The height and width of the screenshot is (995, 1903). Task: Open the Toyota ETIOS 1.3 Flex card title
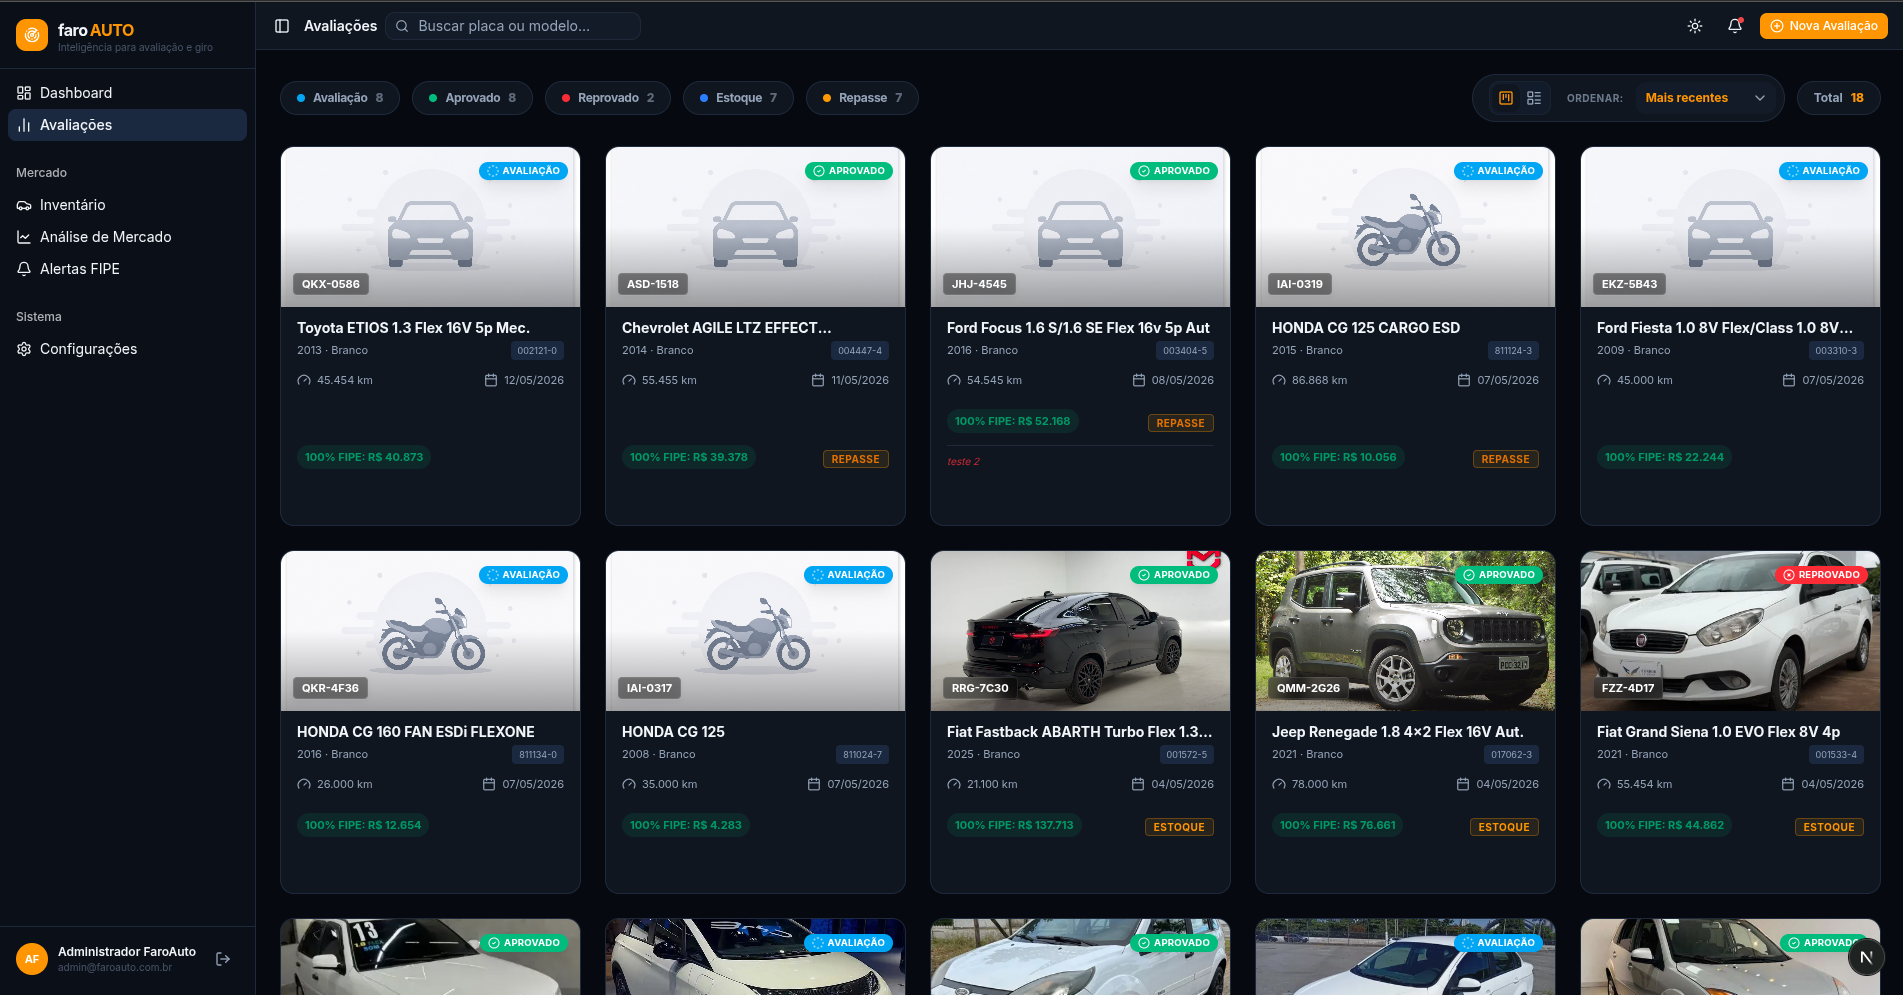point(413,328)
